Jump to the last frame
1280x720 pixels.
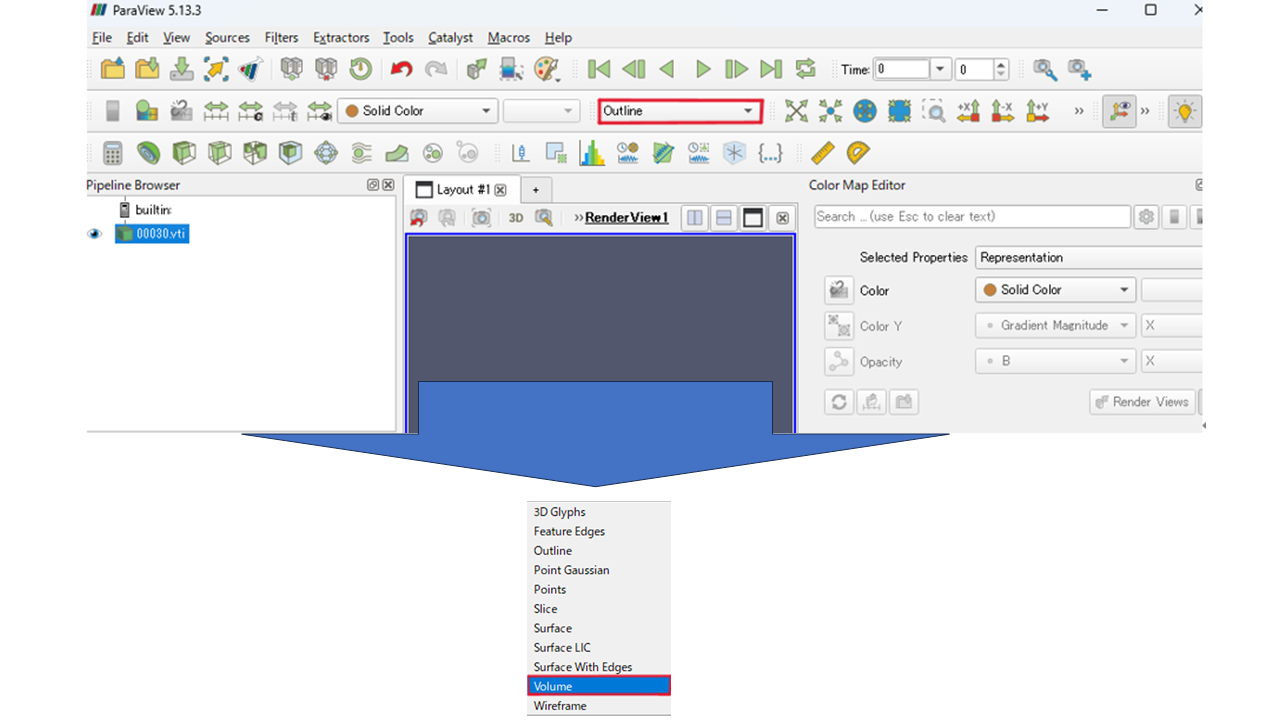771,68
